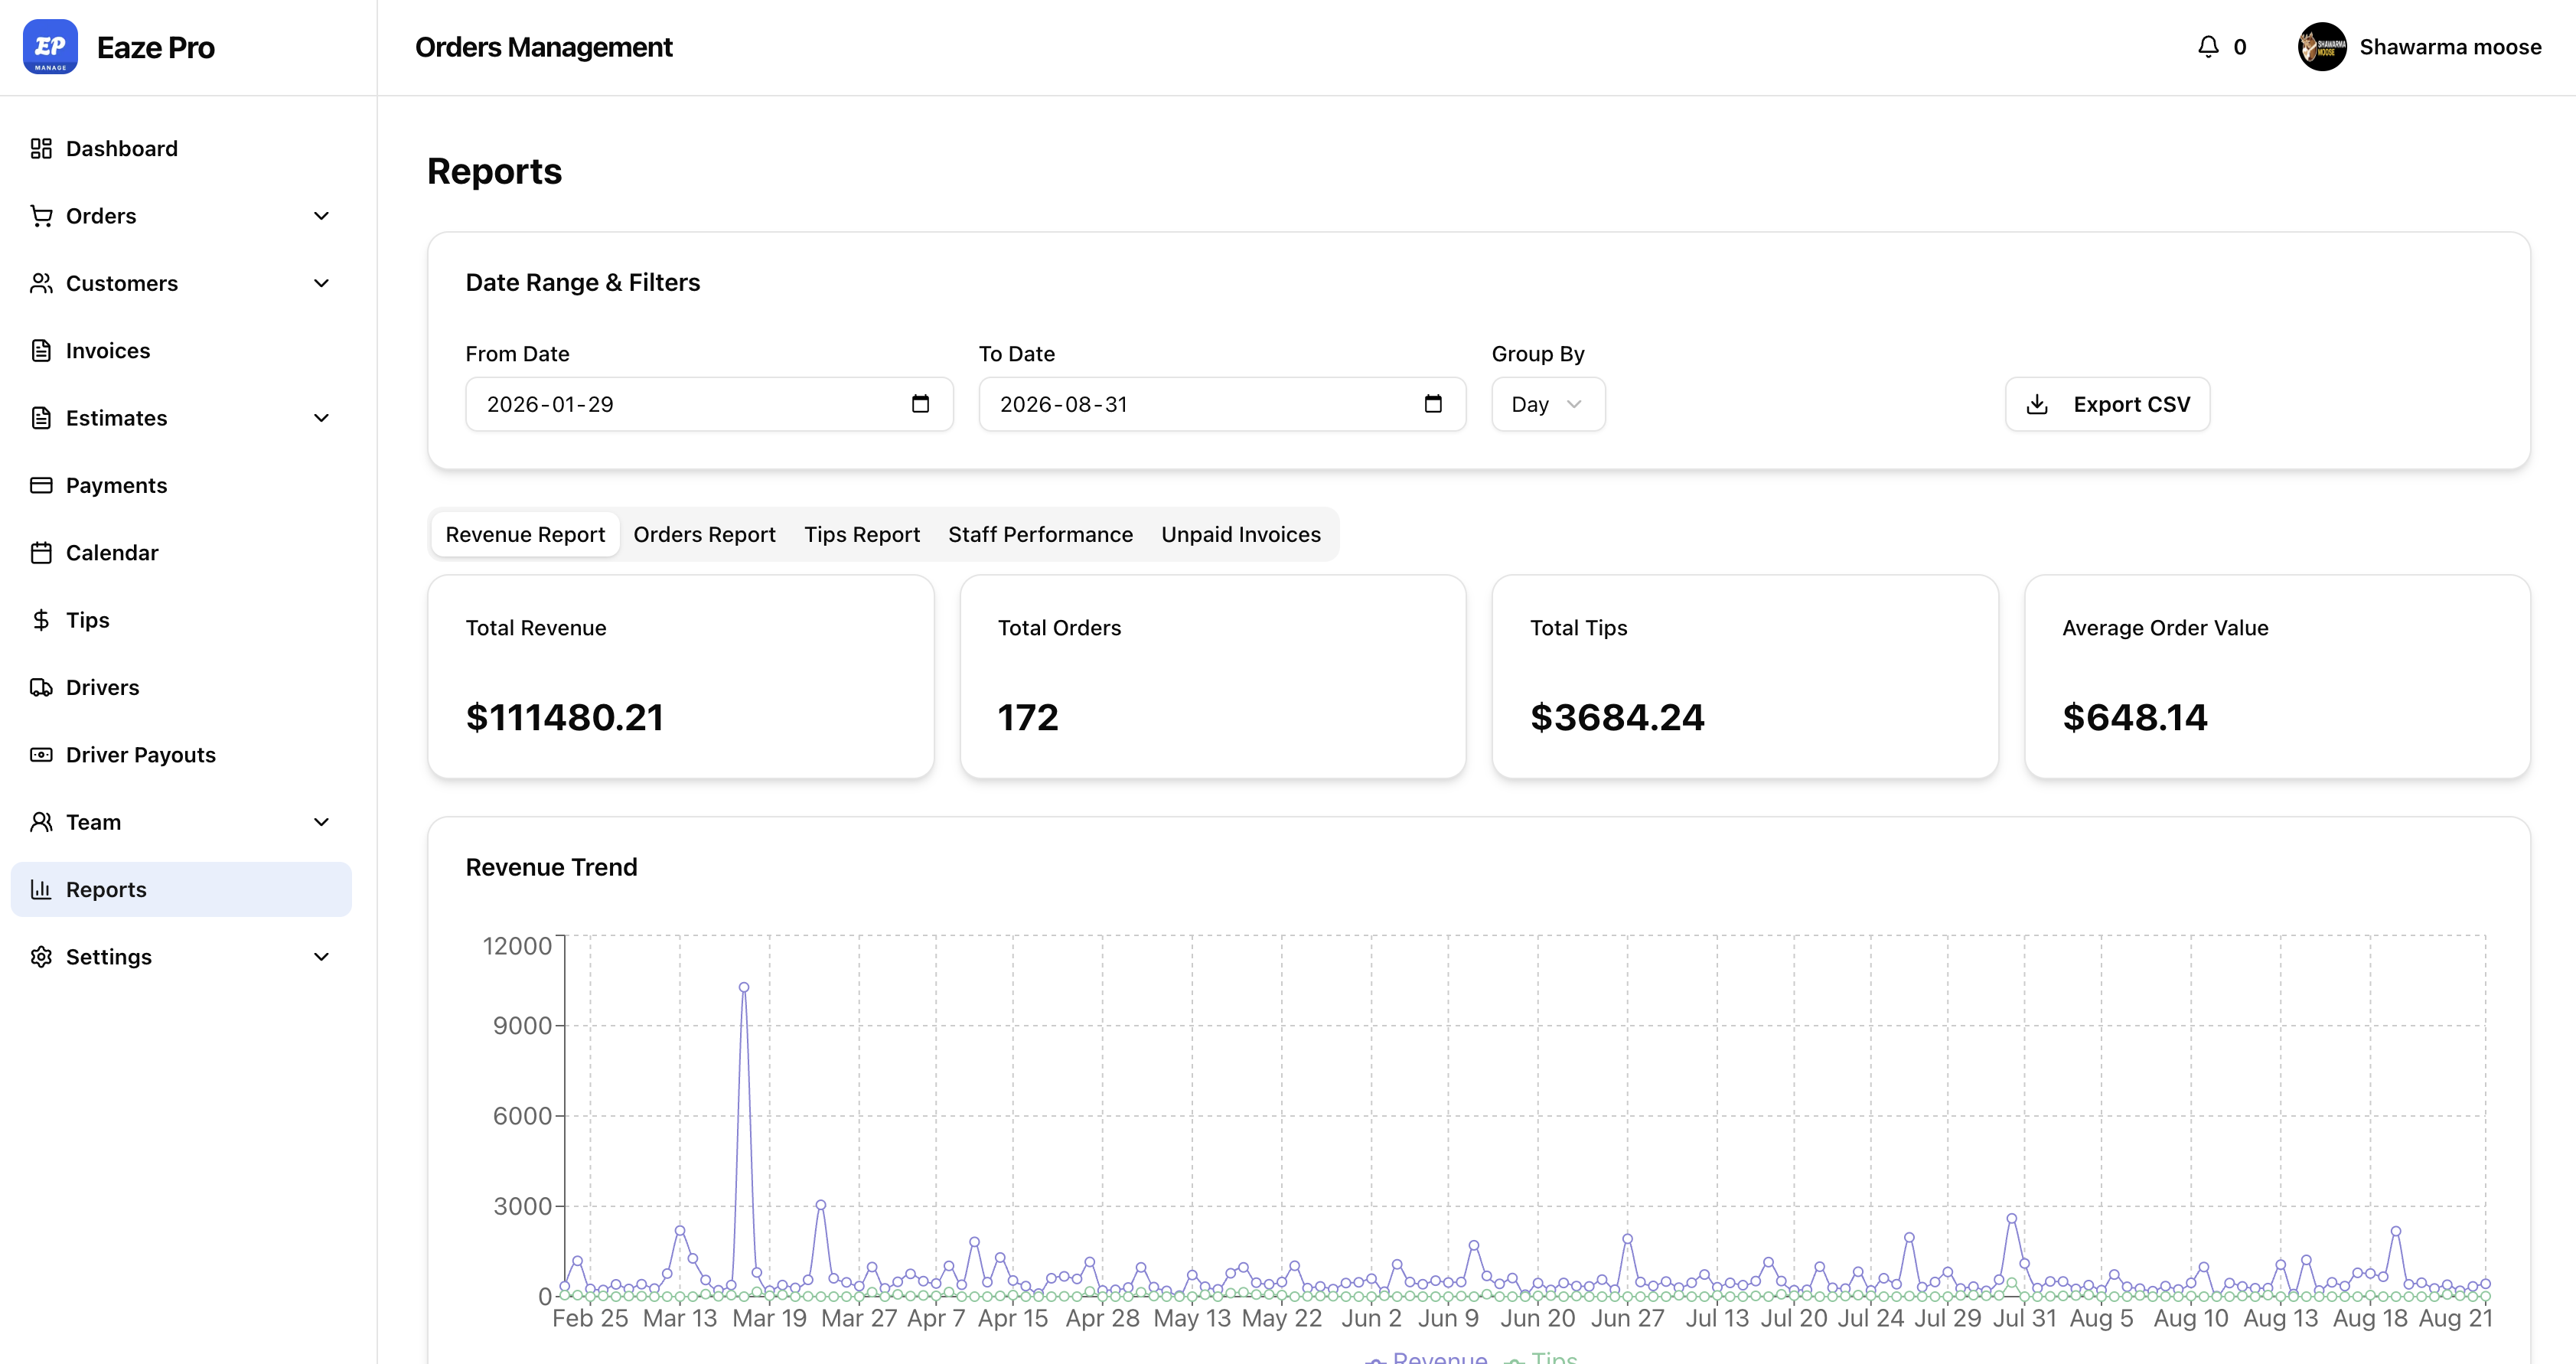Click the Orders cart icon

[x=41, y=216]
